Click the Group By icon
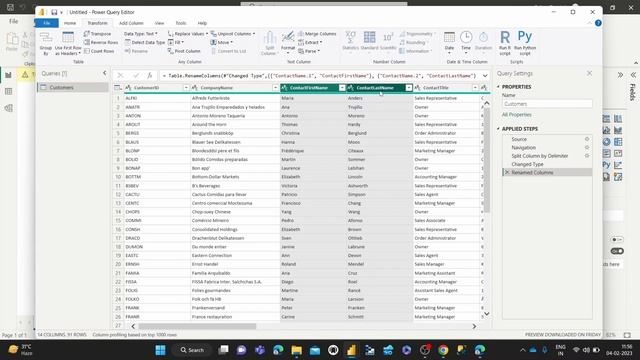Screen dimensions: 640x360 pyautogui.click(x=46, y=43)
